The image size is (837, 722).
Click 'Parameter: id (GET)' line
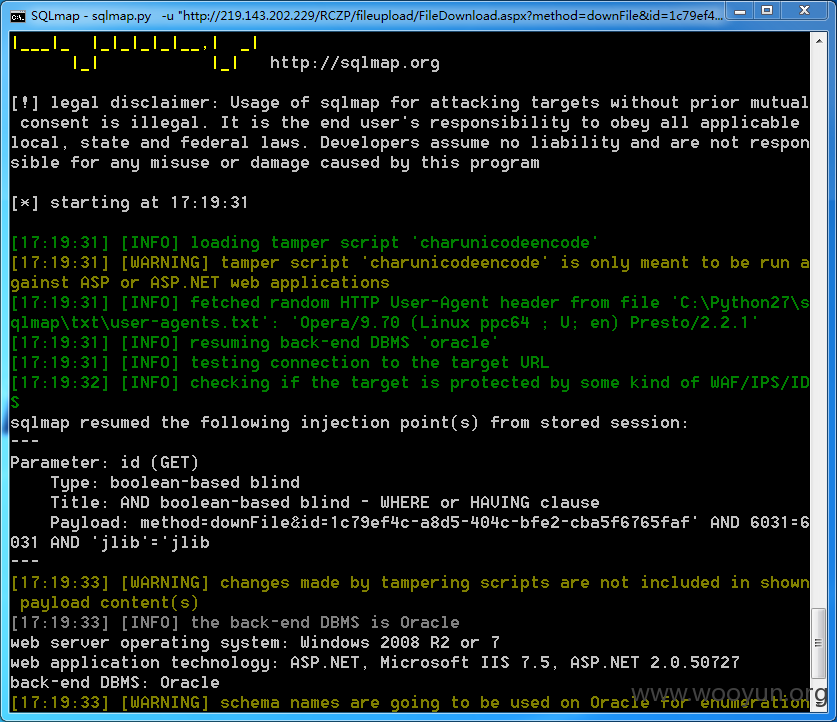(105, 463)
